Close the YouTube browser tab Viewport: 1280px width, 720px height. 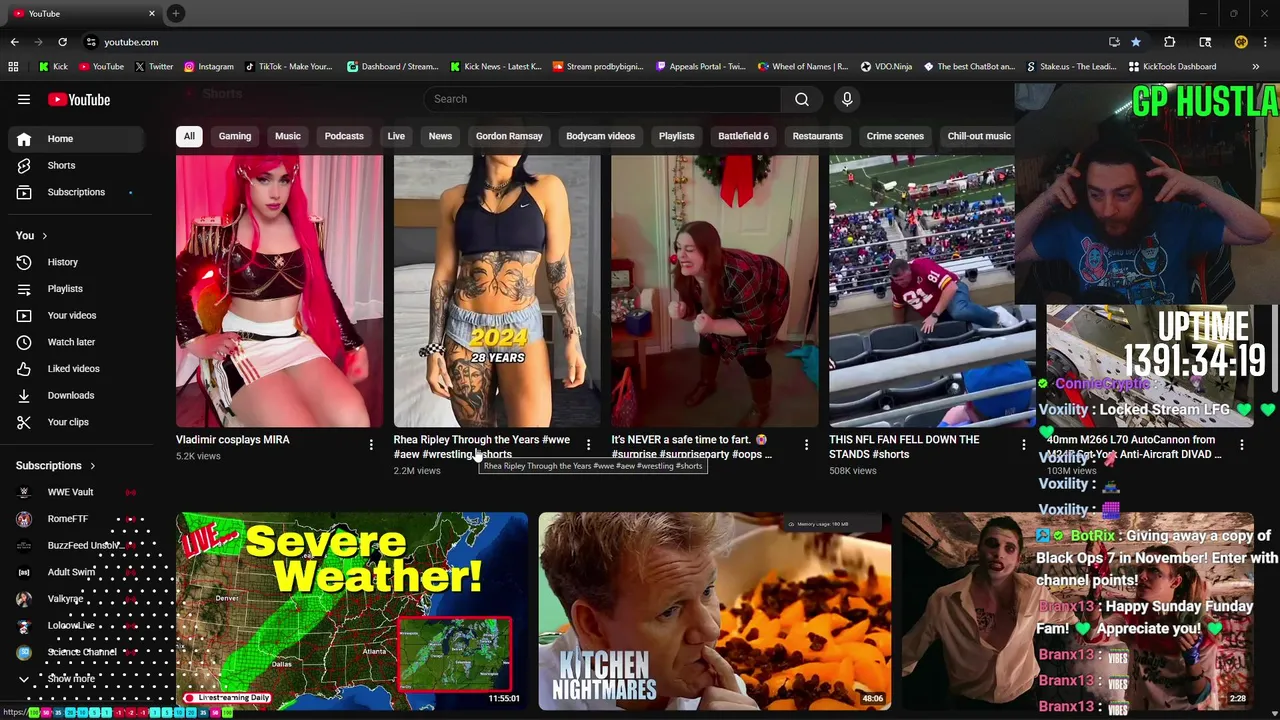pos(152,13)
